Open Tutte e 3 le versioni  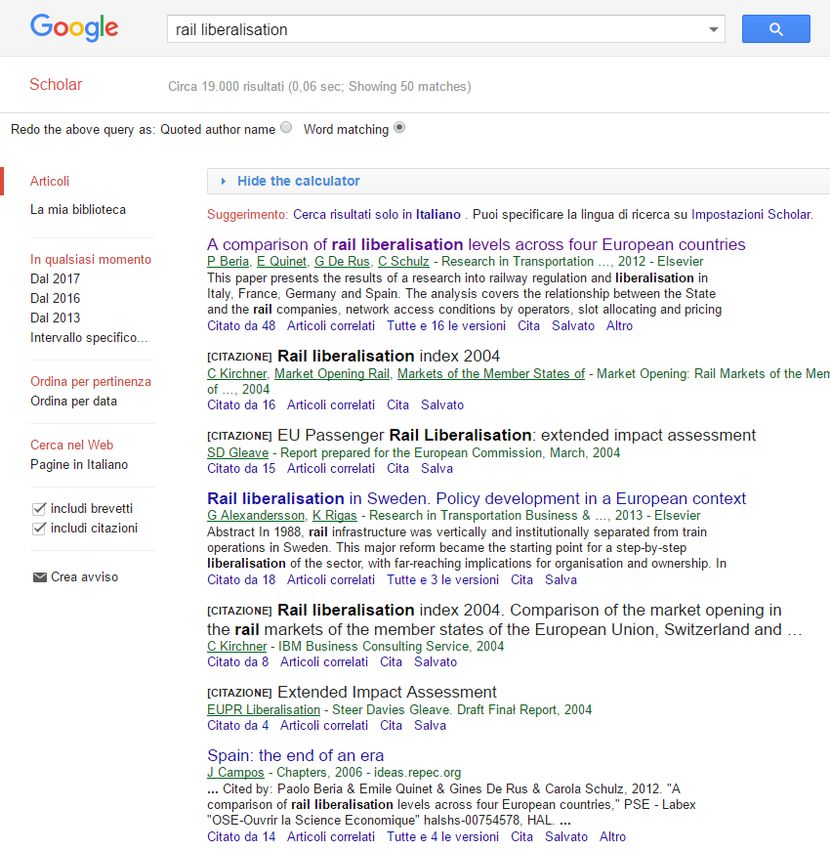pyautogui.click(x=443, y=580)
